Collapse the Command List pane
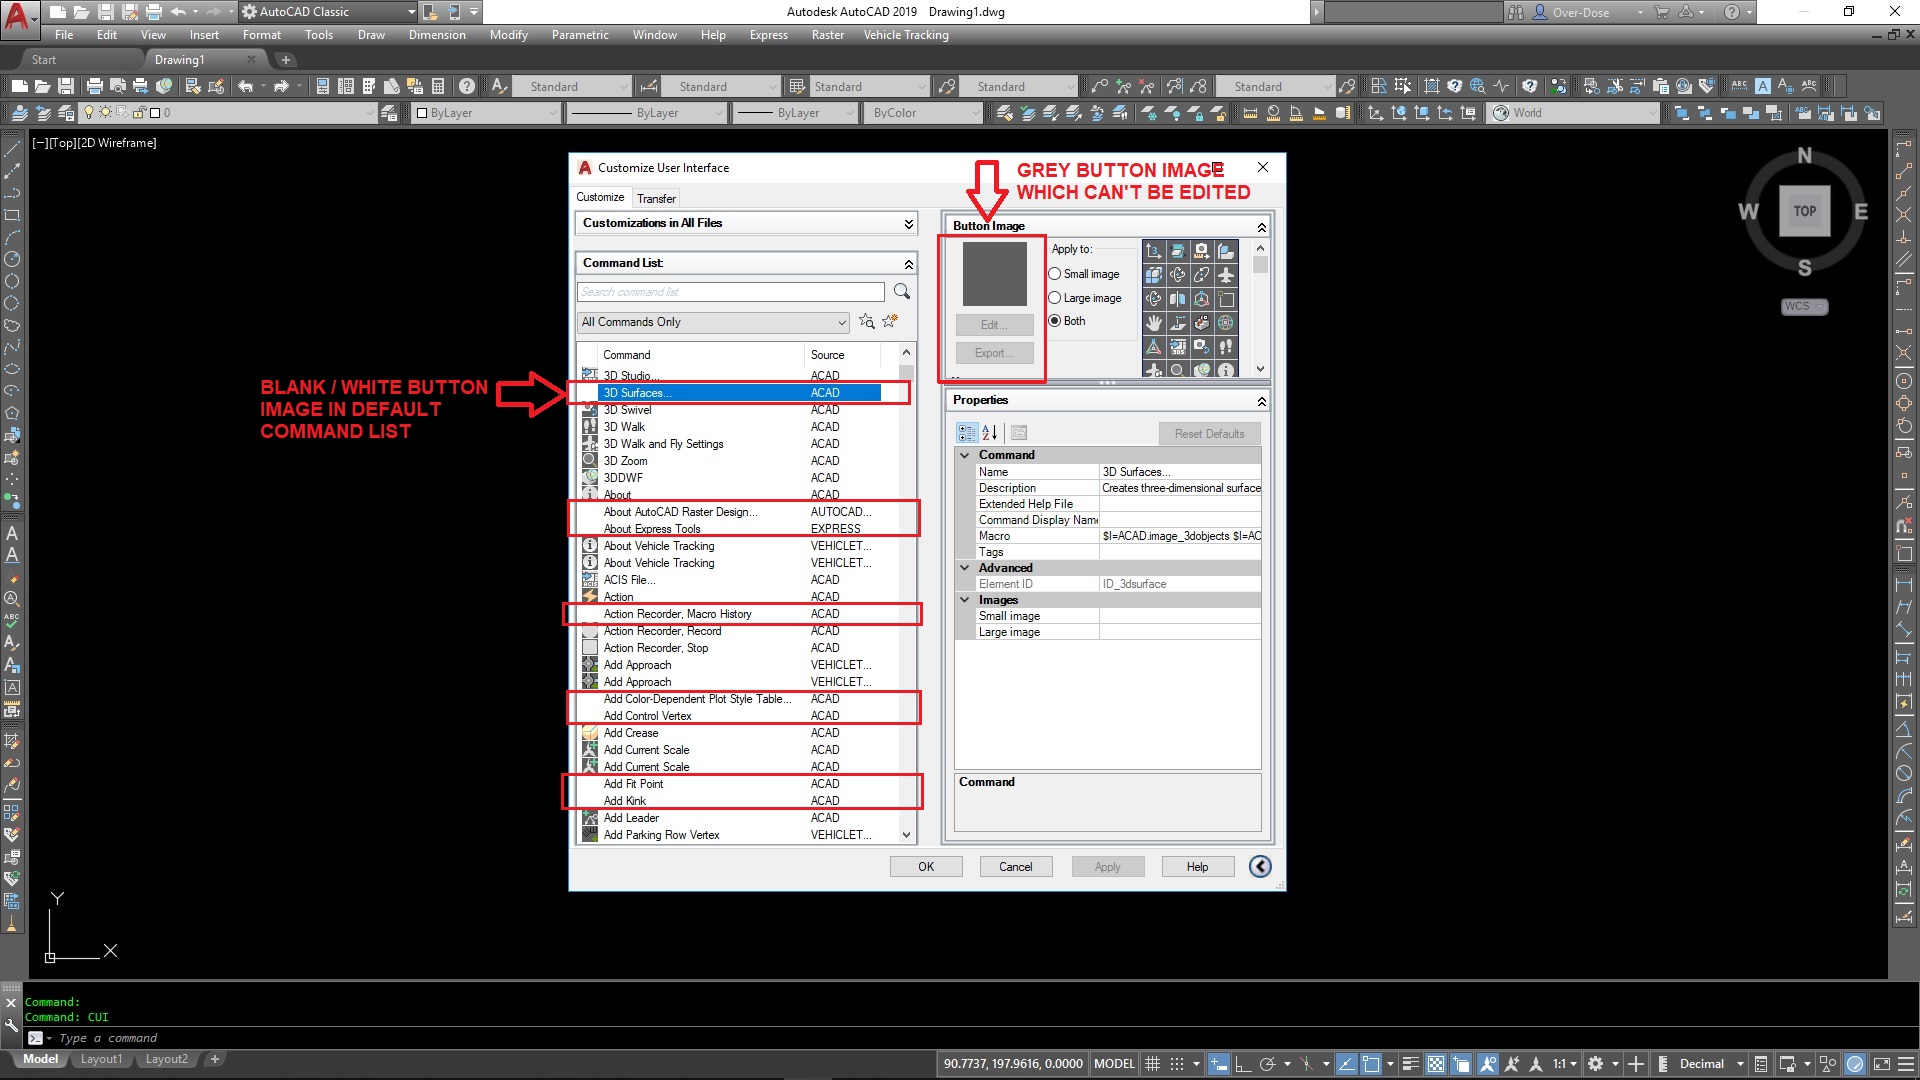 (908, 264)
